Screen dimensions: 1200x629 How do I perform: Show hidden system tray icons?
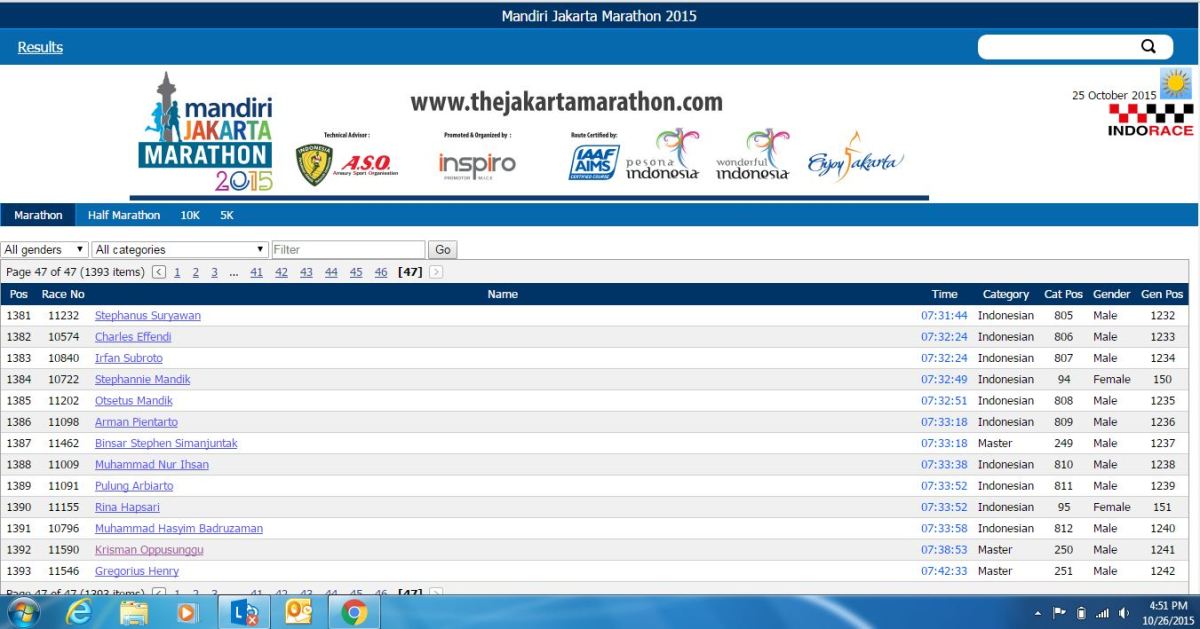coord(1037,612)
